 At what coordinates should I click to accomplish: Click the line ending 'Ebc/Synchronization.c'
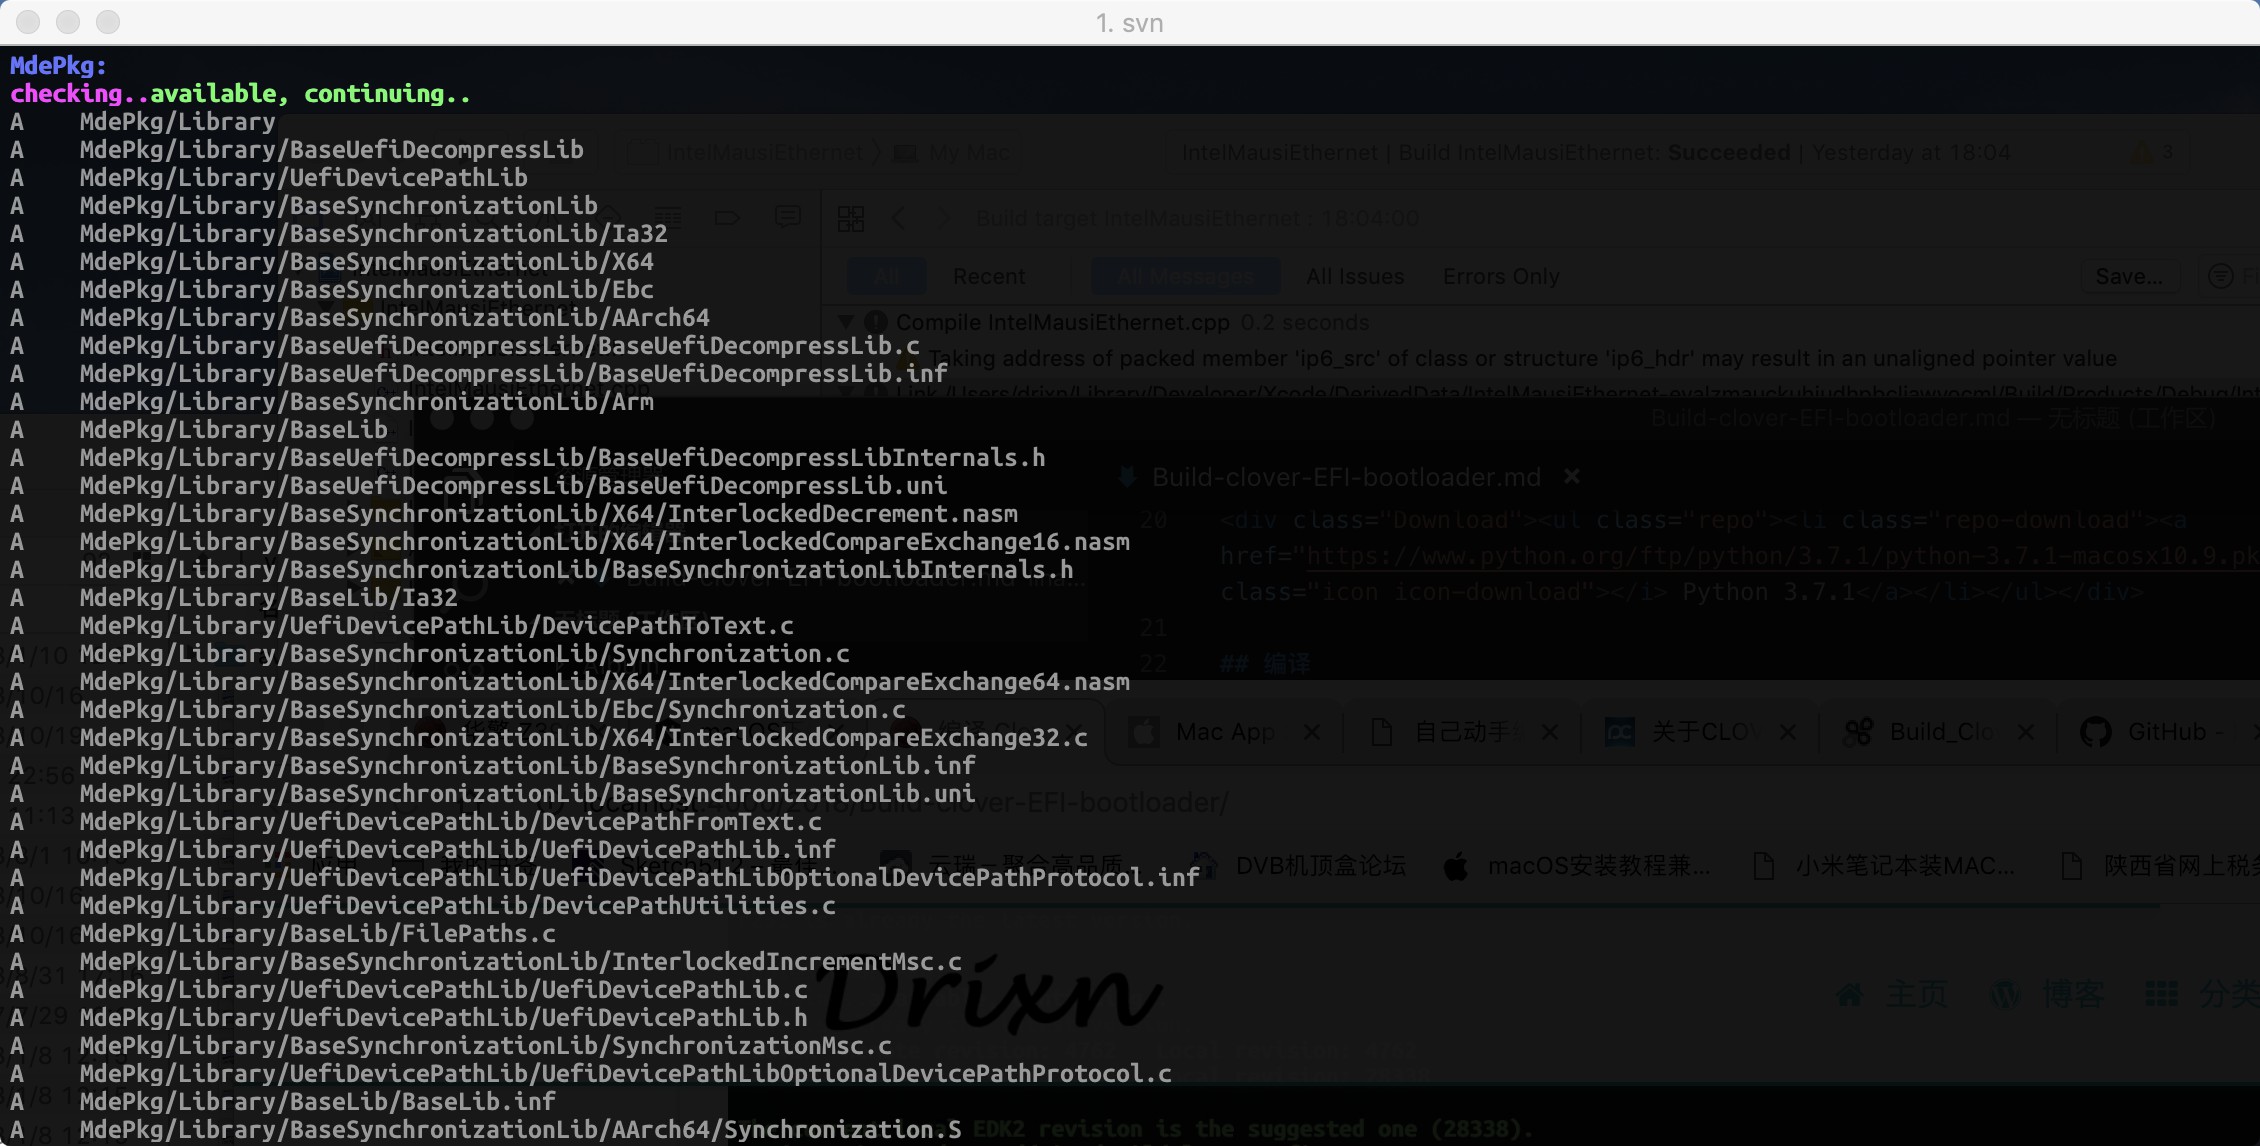492,710
